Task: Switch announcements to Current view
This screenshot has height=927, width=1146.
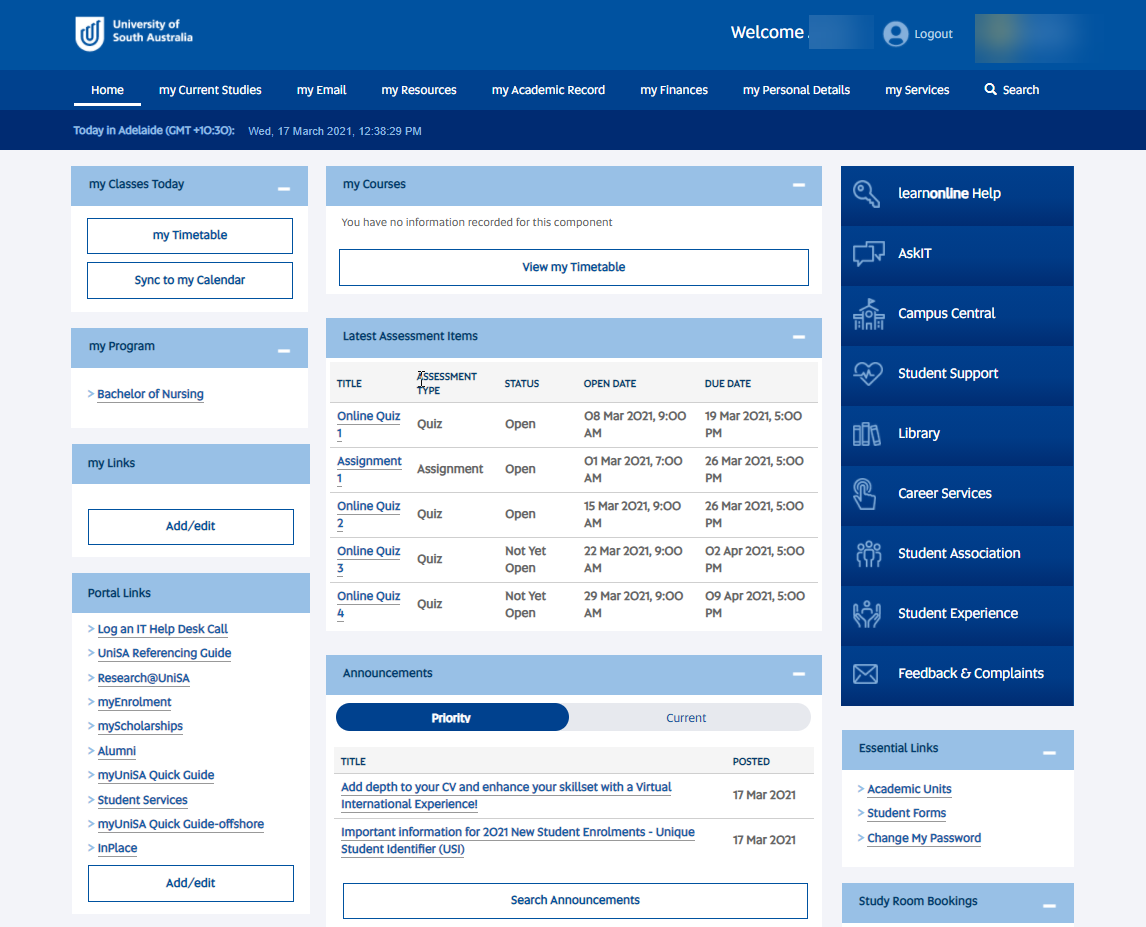Action: [686, 717]
